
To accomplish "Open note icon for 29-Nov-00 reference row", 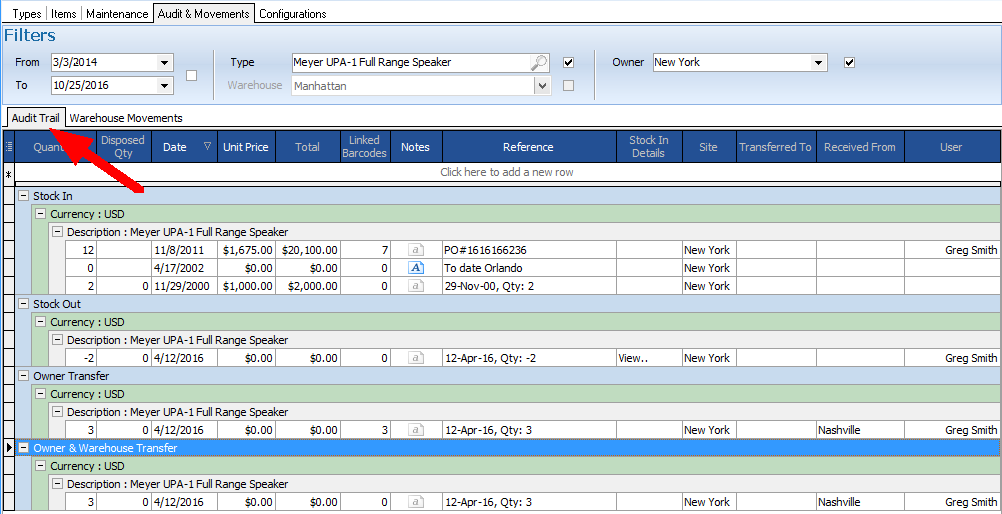I will pyautogui.click(x=416, y=286).
